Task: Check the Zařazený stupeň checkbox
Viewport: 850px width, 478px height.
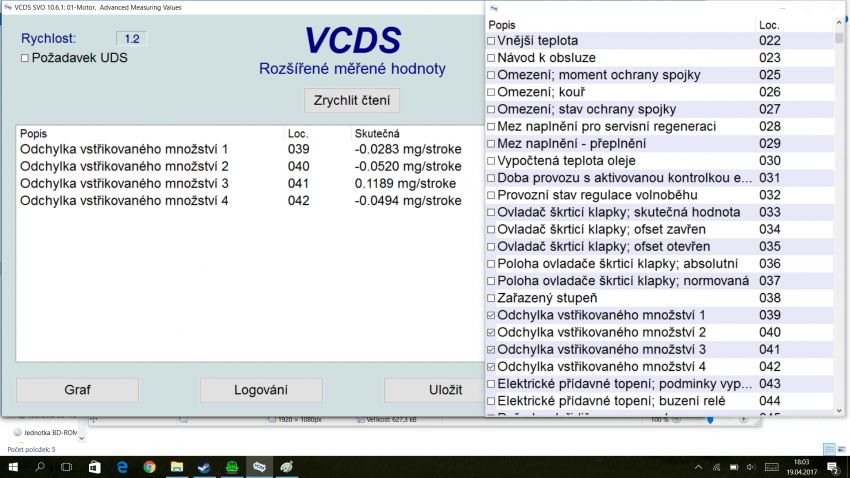Action: click(491, 298)
